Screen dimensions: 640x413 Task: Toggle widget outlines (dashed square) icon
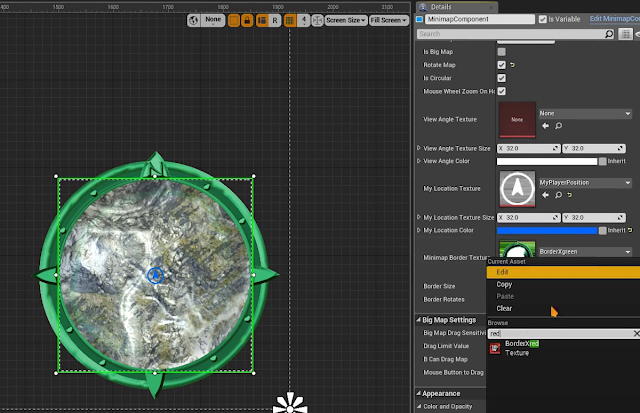coord(234,20)
